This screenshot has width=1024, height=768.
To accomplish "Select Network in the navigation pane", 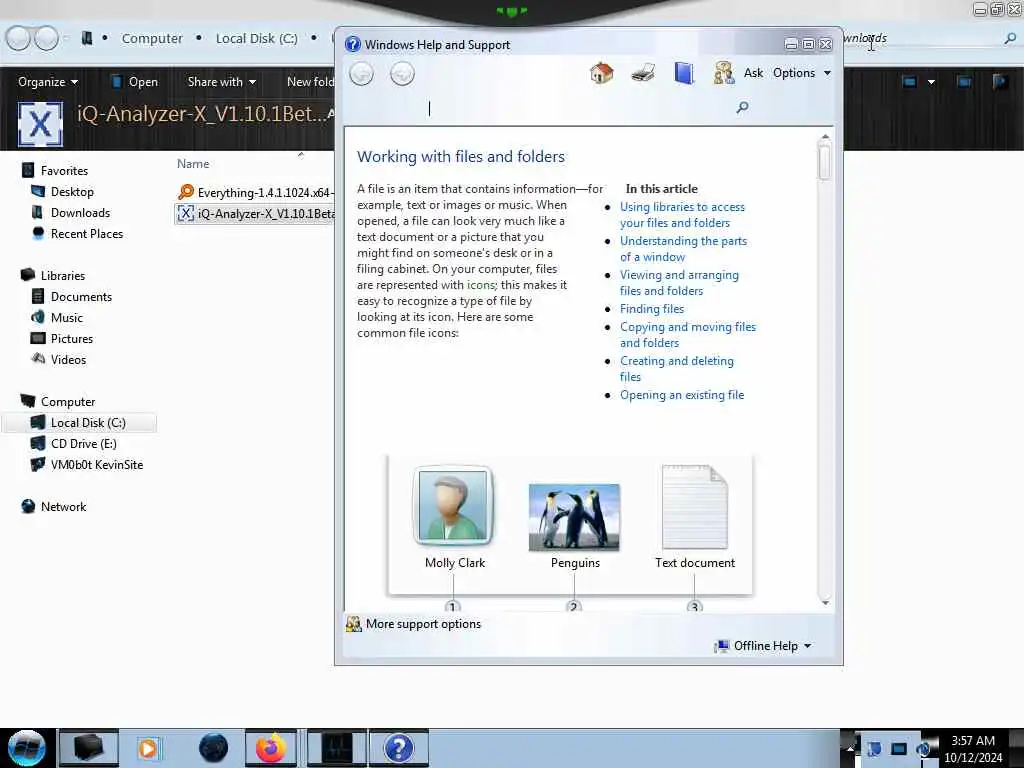I will coord(63,506).
